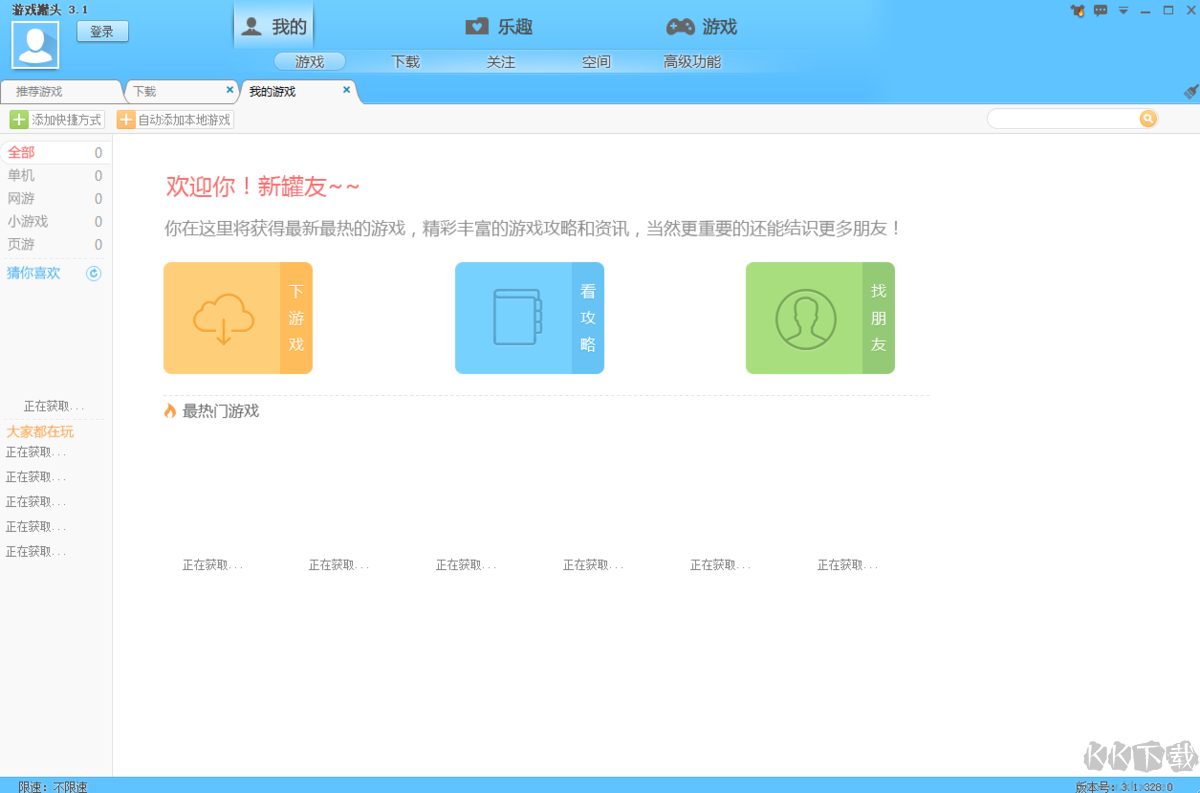
Task: Refresh 猜你喜欢 suggestions with circular arrow icon
Action: [93, 273]
